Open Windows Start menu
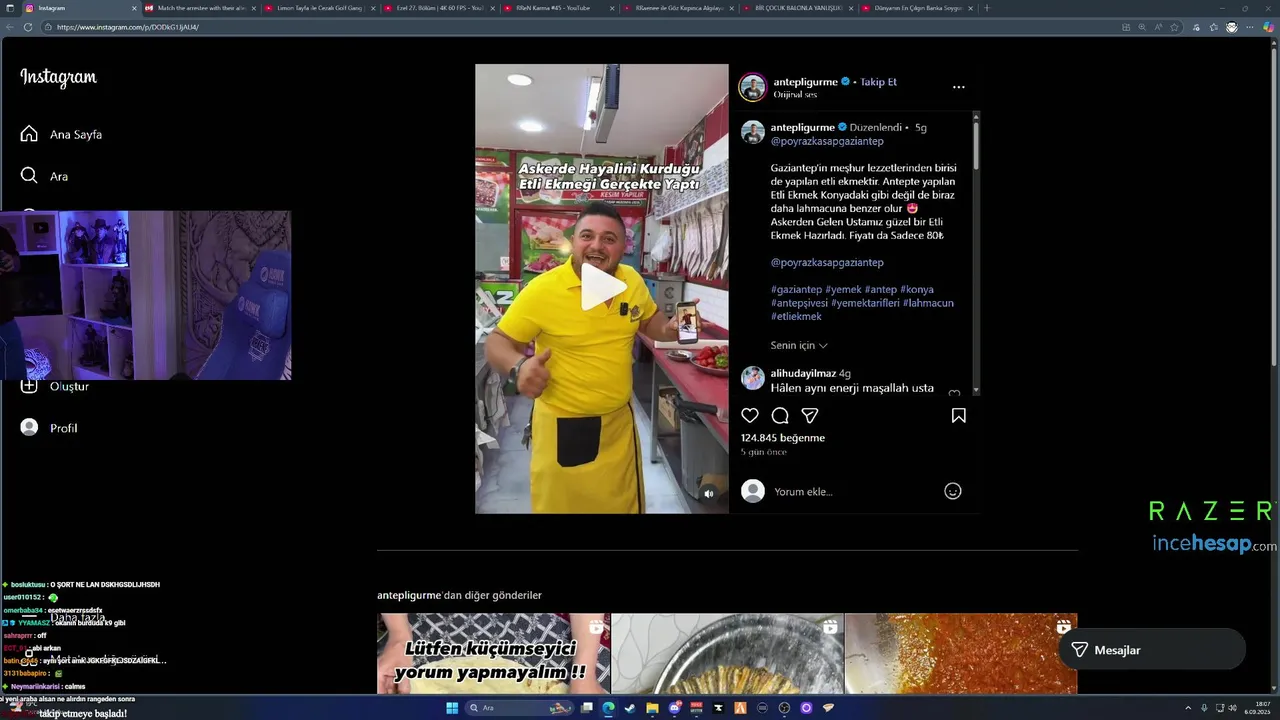This screenshot has width=1280, height=720. click(x=452, y=708)
